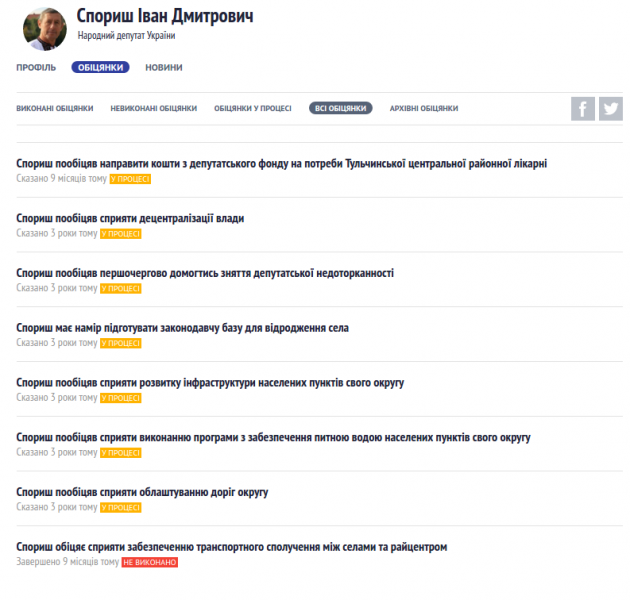The image size is (630, 600).
Task: Open promise about облаштуванню доріг округу
Action: tap(142, 493)
